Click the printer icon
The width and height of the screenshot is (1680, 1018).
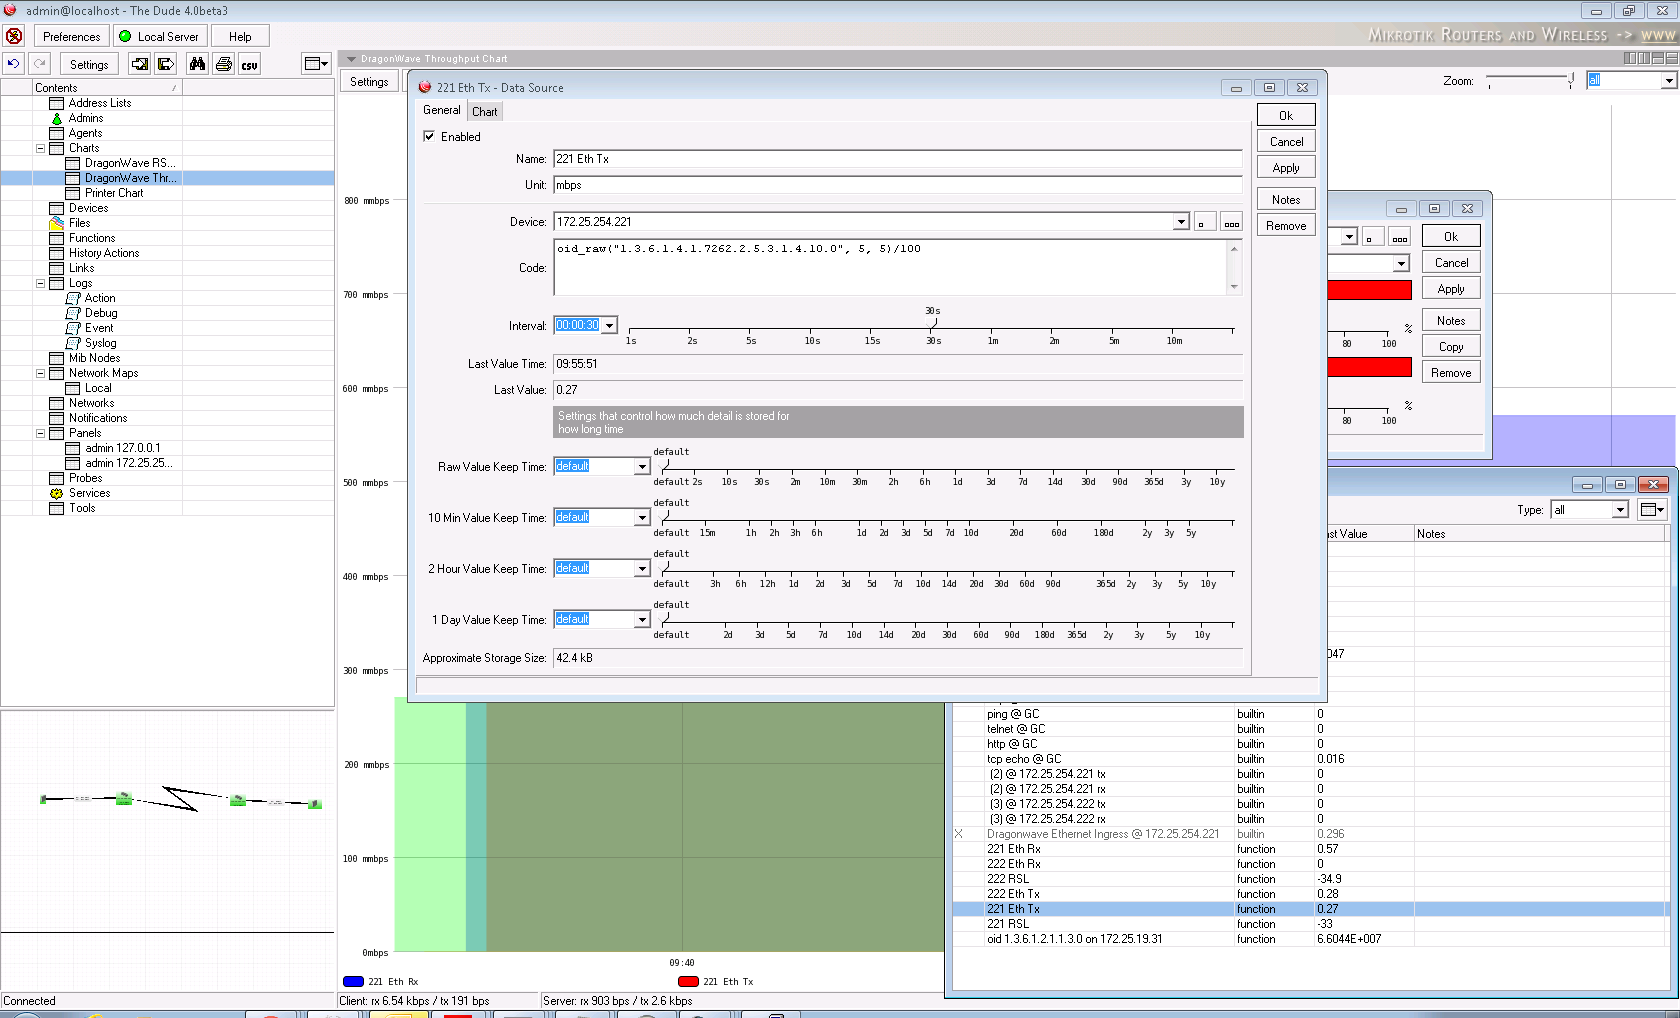coord(224,64)
